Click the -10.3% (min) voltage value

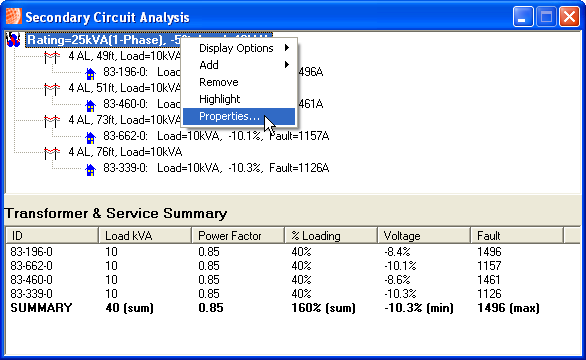[x=419, y=308]
